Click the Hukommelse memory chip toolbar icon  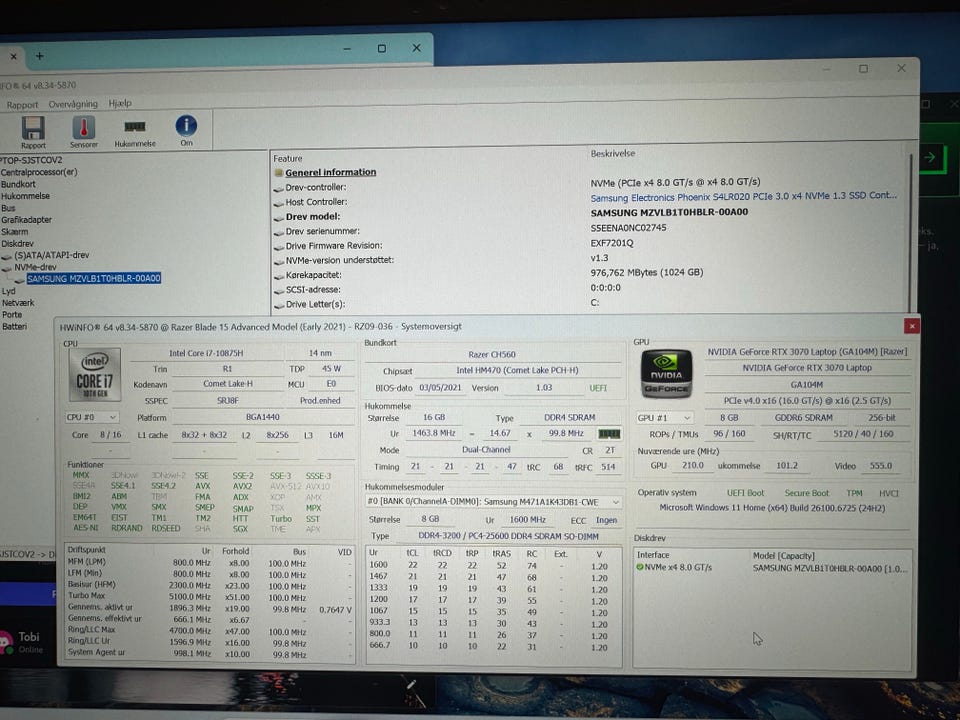click(135, 128)
